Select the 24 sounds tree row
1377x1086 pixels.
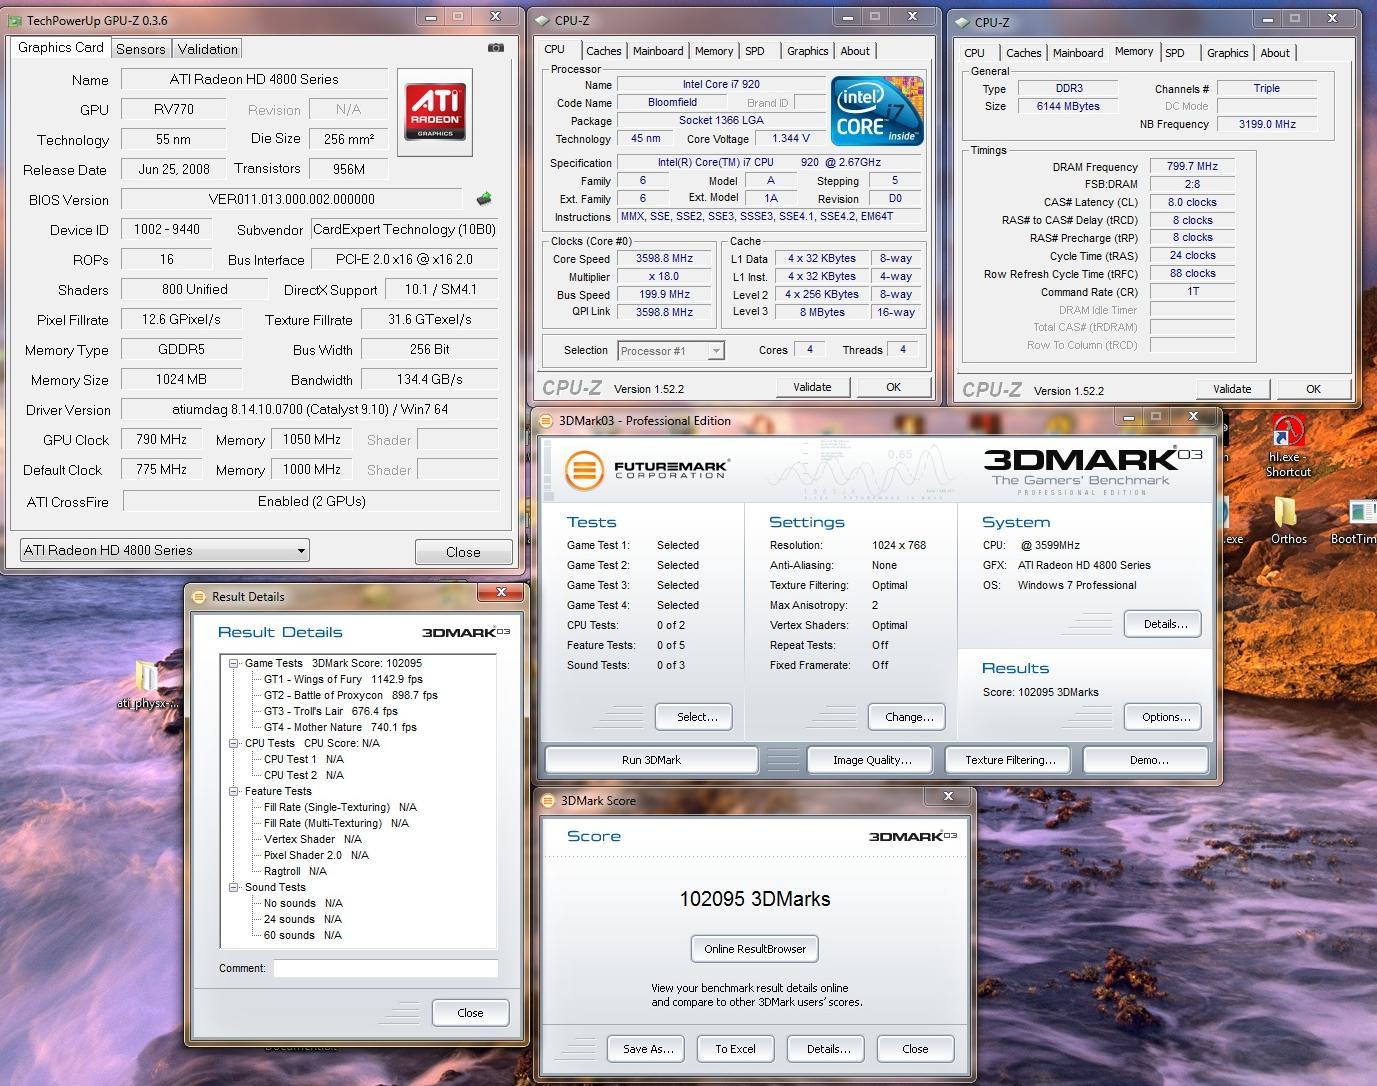302,919
